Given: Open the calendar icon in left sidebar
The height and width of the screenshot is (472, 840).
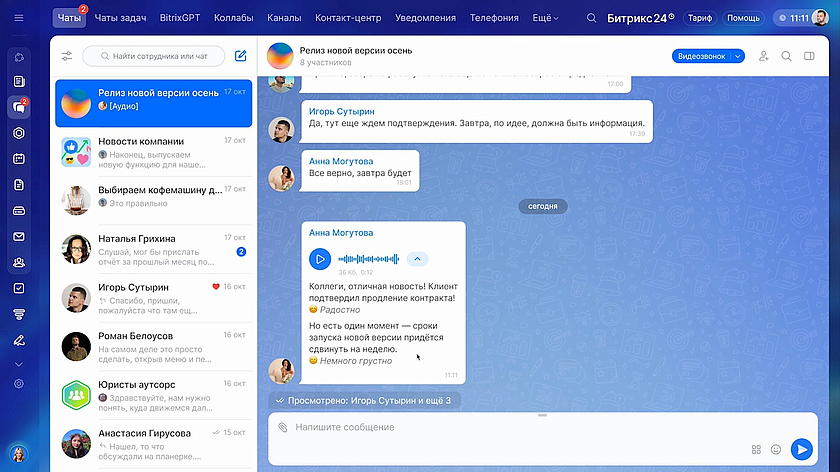Looking at the screenshot, I should pyautogui.click(x=18, y=158).
